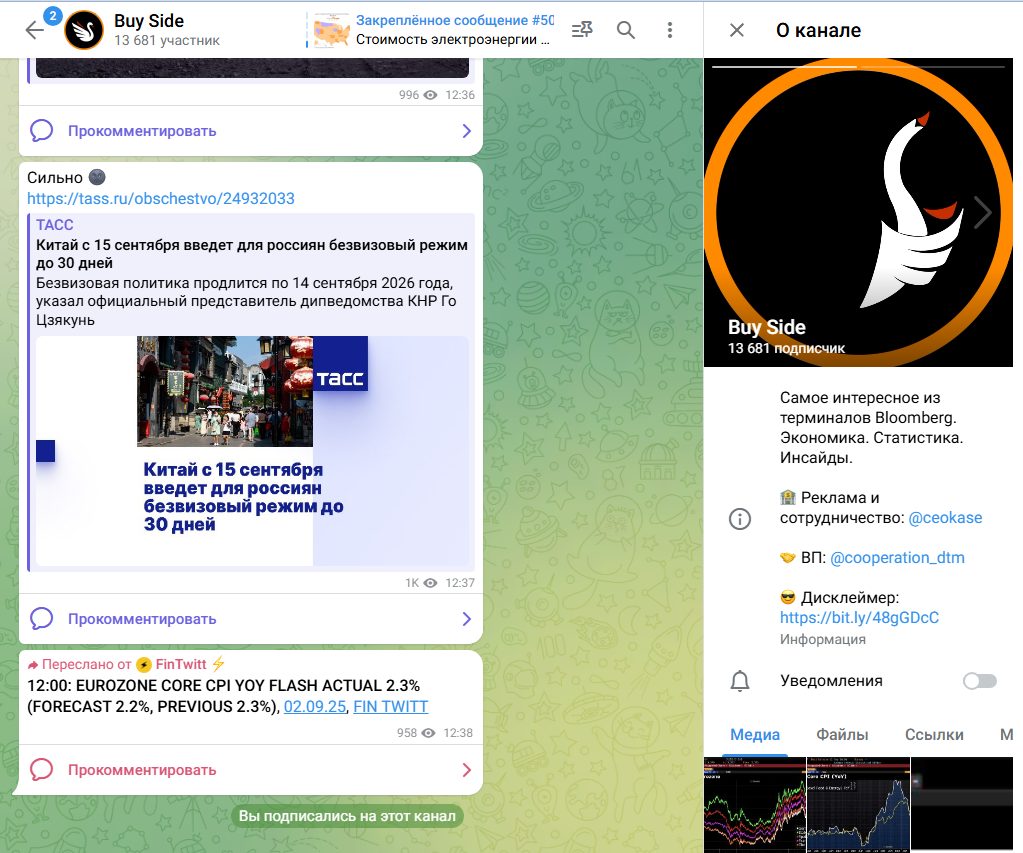Click the Buy Side channel title in header
The image size is (1023, 853).
[x=149, y=21]
